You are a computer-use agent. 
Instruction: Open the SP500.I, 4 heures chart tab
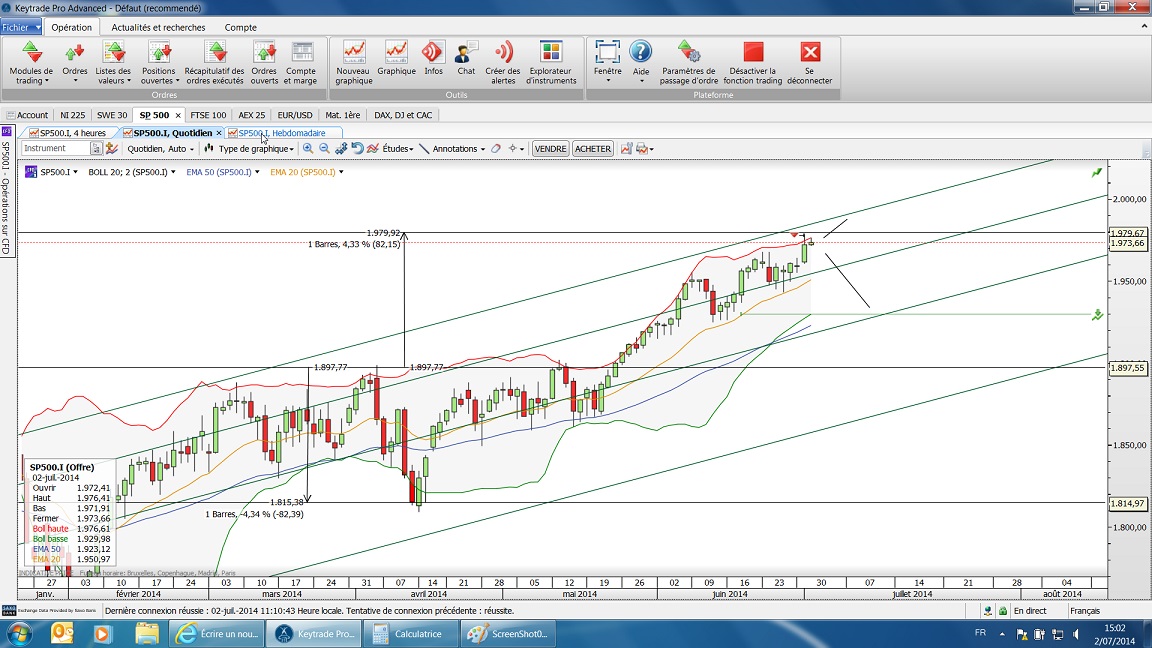pos(68,133)
